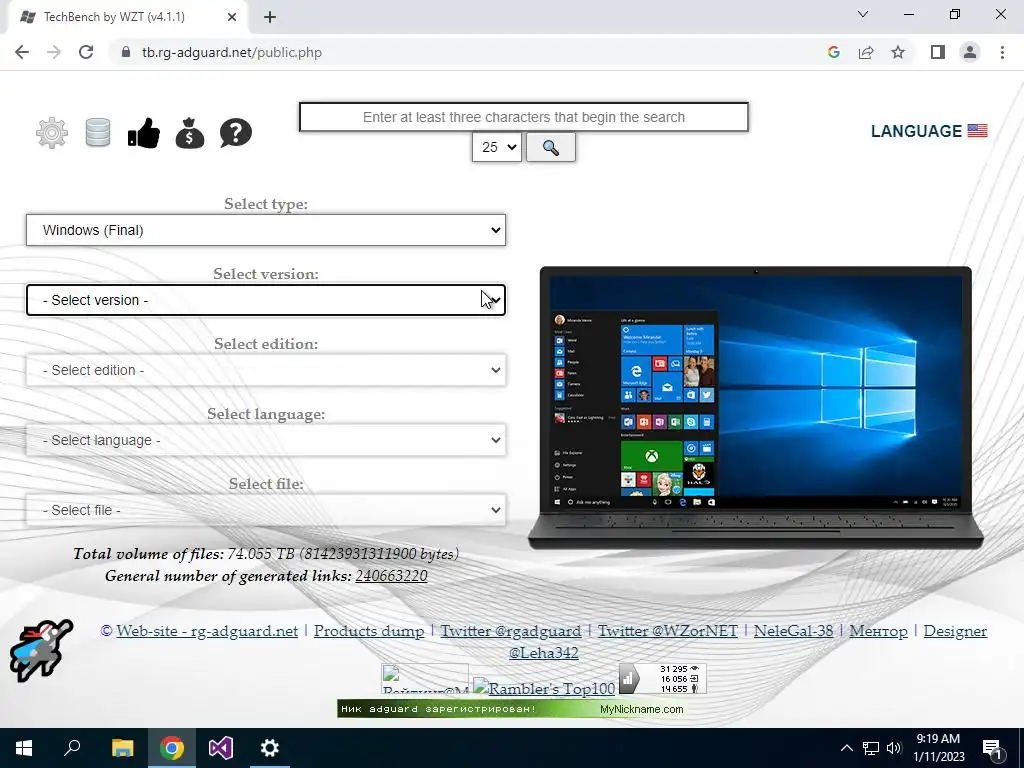
Task: Open the Select edition dropdown
Action: [x=266, y=370]
